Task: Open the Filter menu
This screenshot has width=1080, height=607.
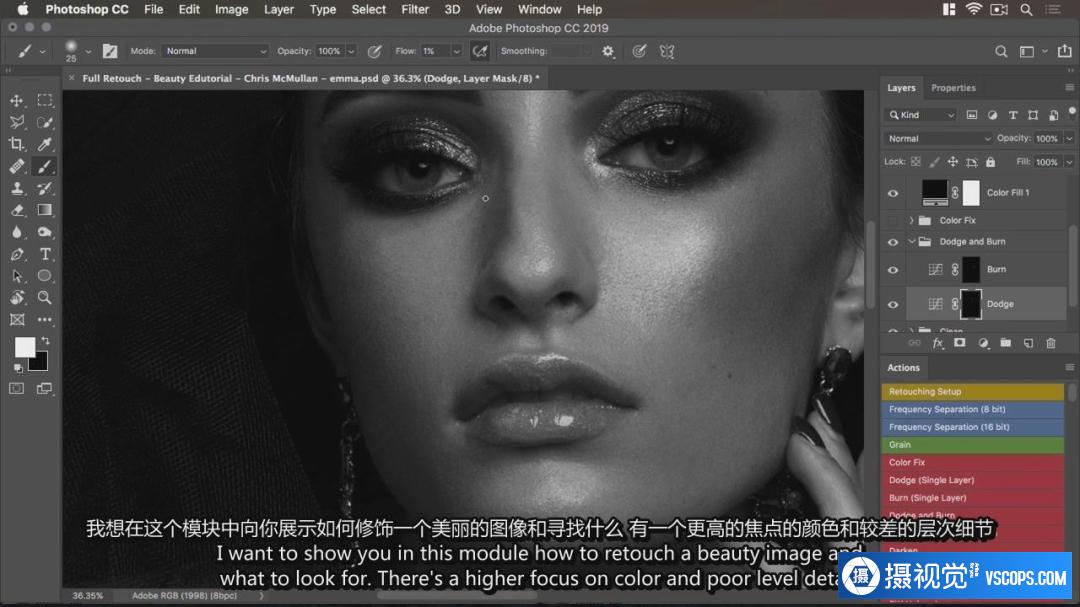Action: coord(415,10)
